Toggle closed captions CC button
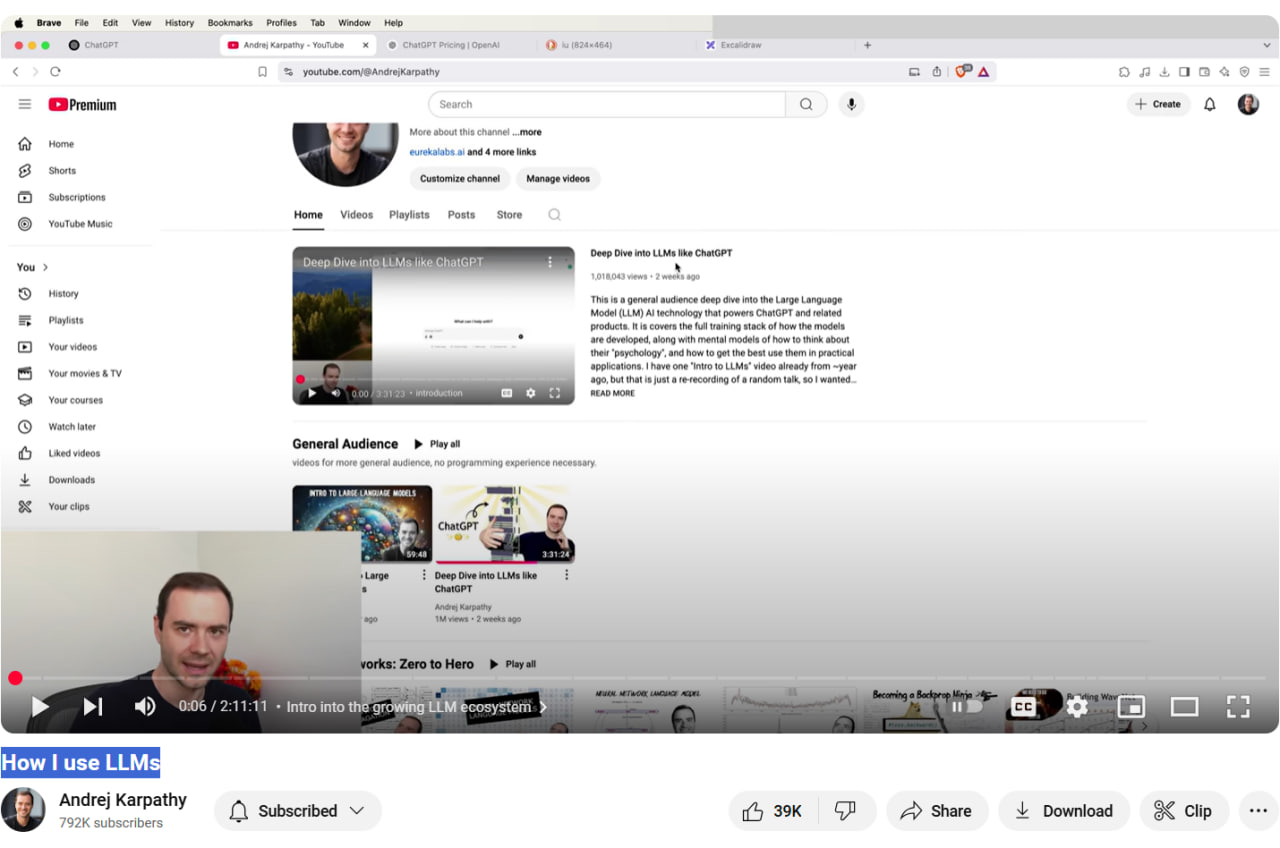The image size is (1280, 848). [x=1023, y=706]
